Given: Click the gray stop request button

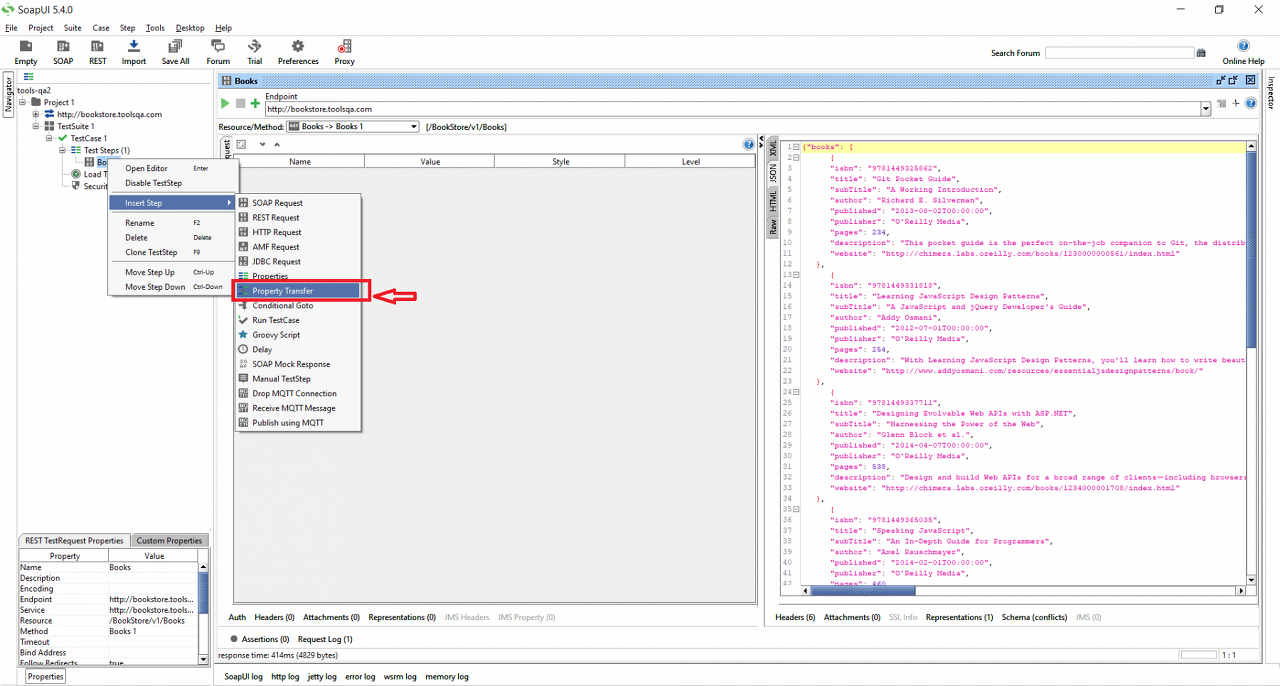Looking at the screenshot, I should point(240,103).
